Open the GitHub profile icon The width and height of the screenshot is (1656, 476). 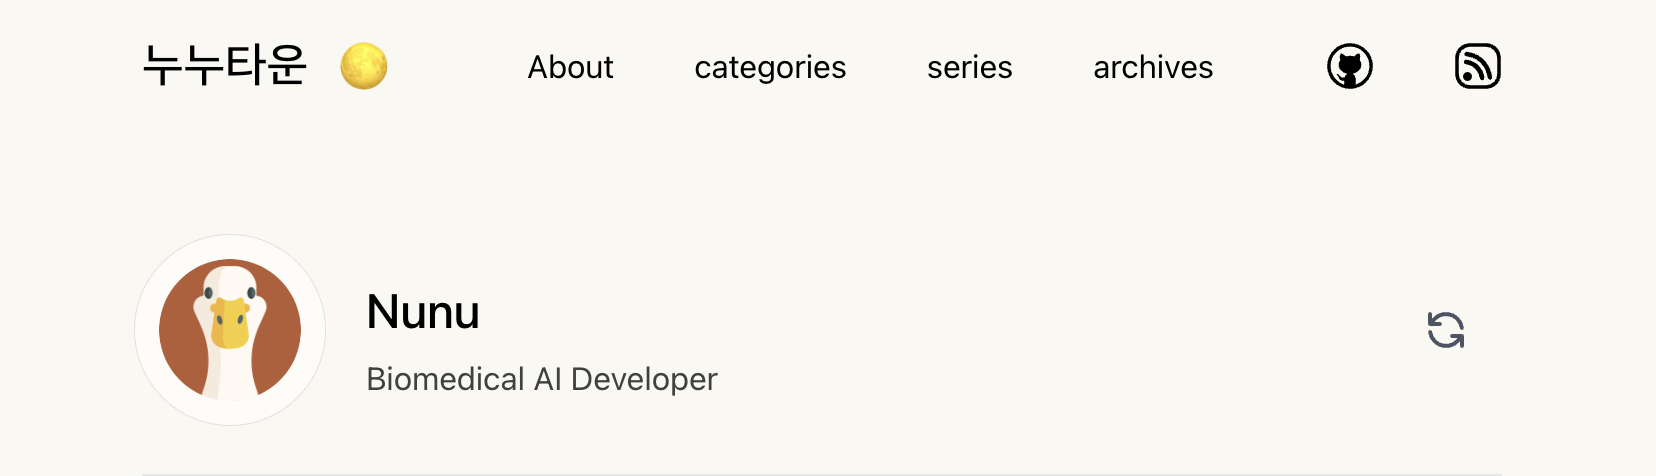point(1349,67)
